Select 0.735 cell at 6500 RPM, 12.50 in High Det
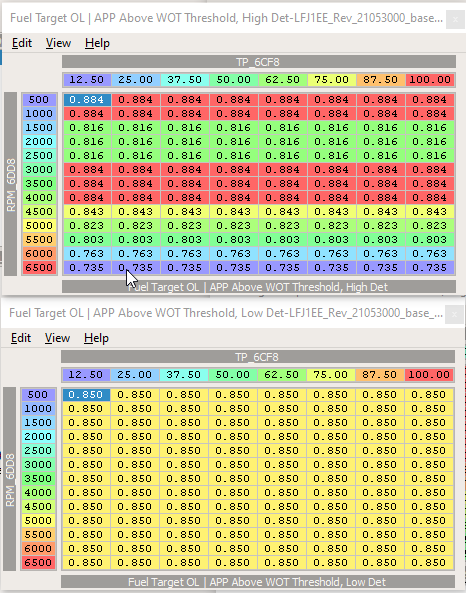Viewport: 466px width, 593px height. click(x=87, y=267)
